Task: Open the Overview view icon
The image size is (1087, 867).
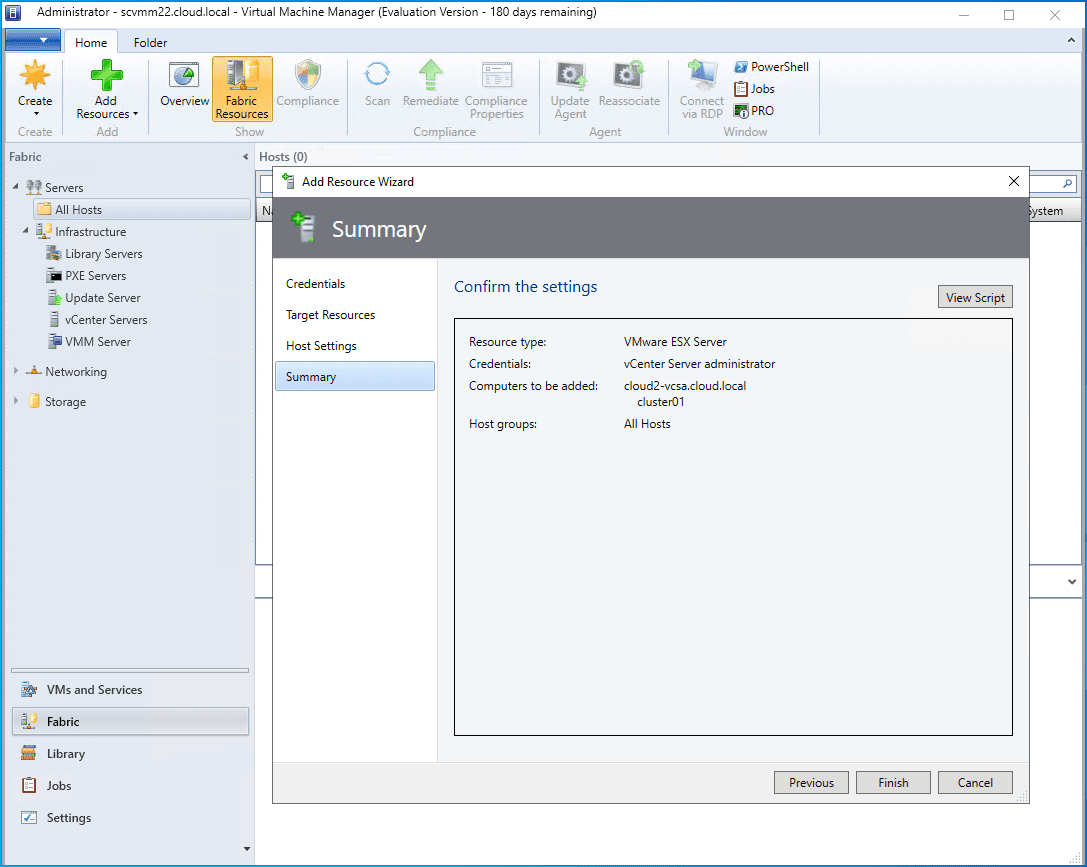Action: (184, 77)
